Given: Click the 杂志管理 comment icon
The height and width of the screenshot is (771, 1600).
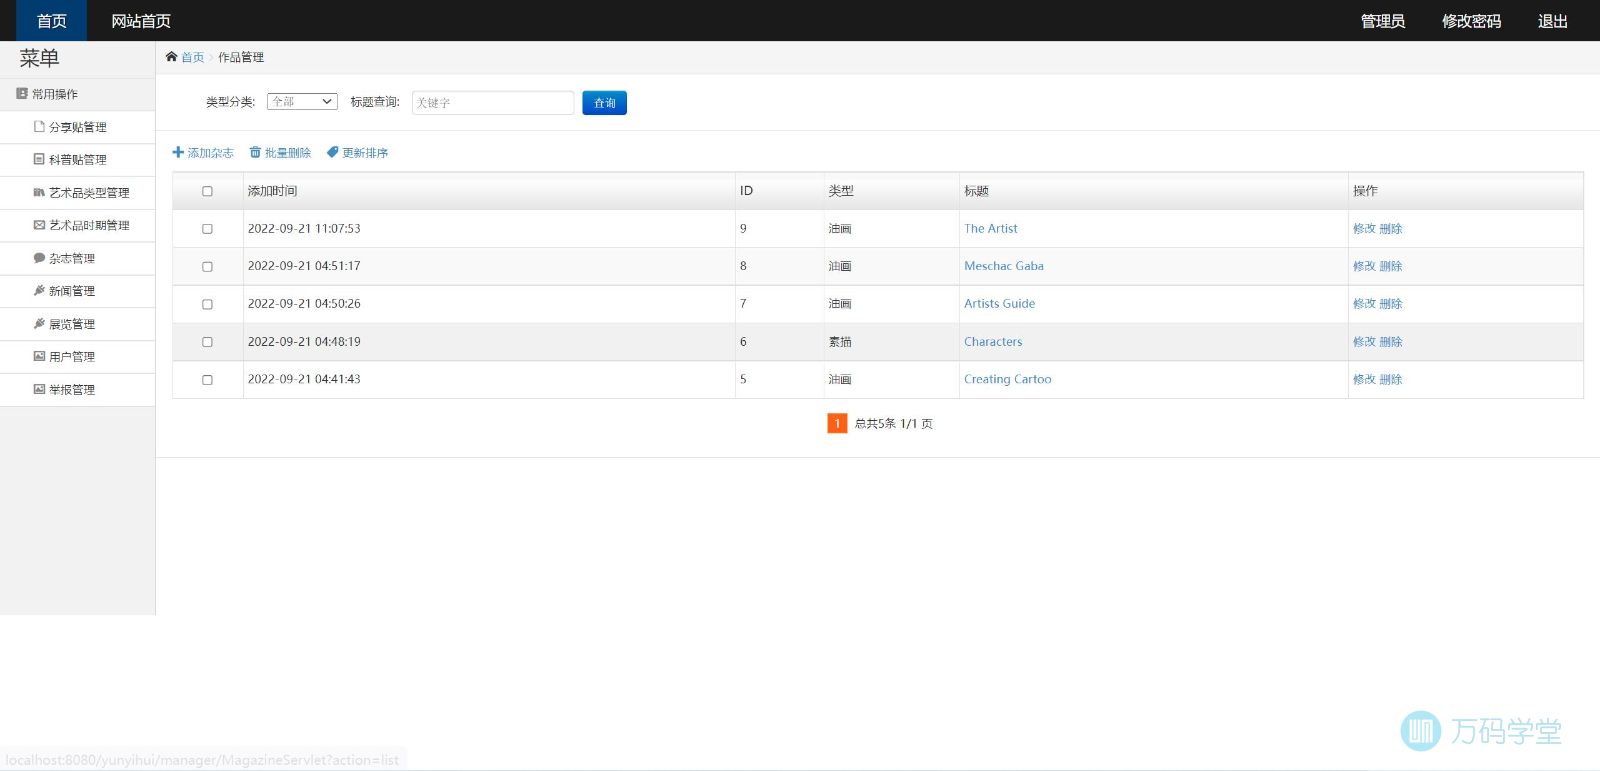Looking at the screenshot, I should [39, 258].
